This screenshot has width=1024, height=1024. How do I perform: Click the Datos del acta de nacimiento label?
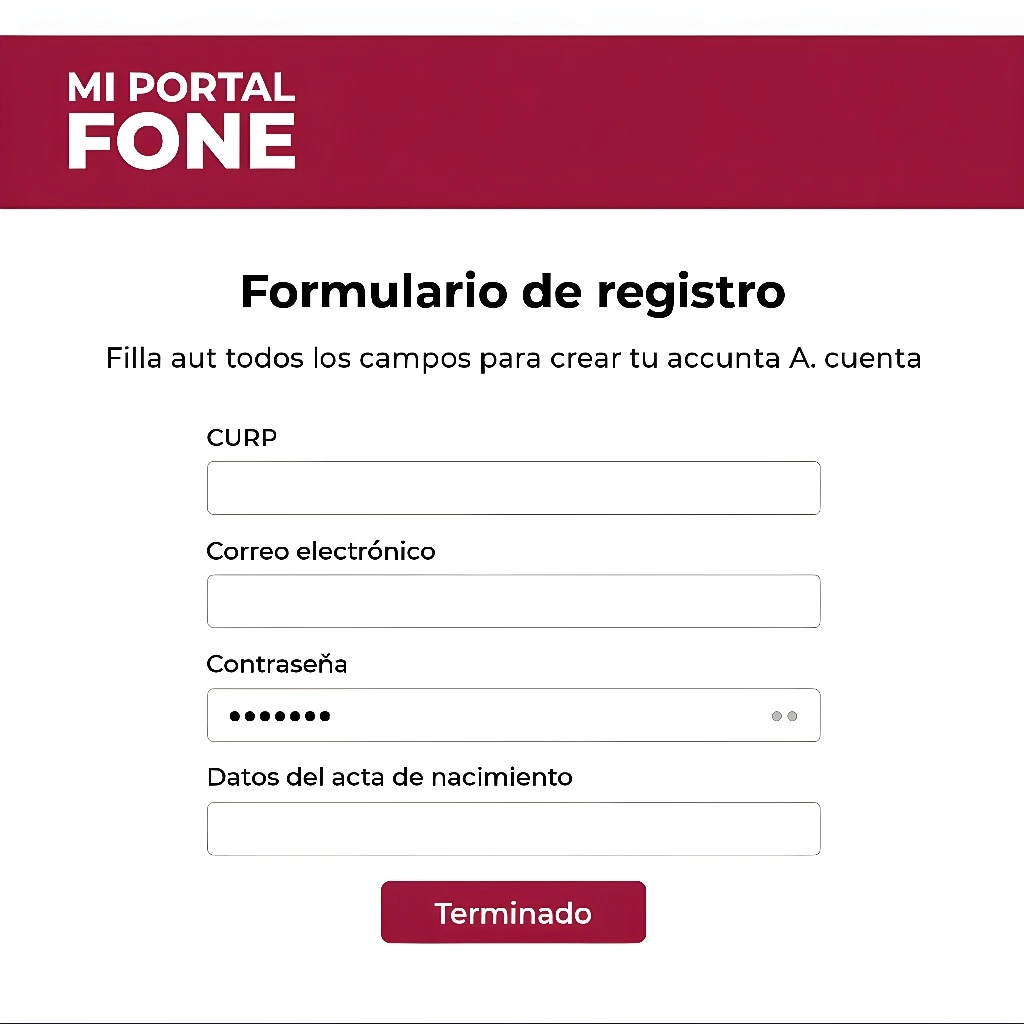(389, 777)
